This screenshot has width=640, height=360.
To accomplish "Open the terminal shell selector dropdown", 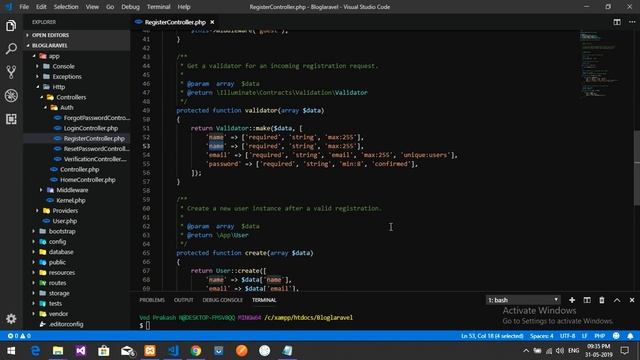I will click(523, 300).
